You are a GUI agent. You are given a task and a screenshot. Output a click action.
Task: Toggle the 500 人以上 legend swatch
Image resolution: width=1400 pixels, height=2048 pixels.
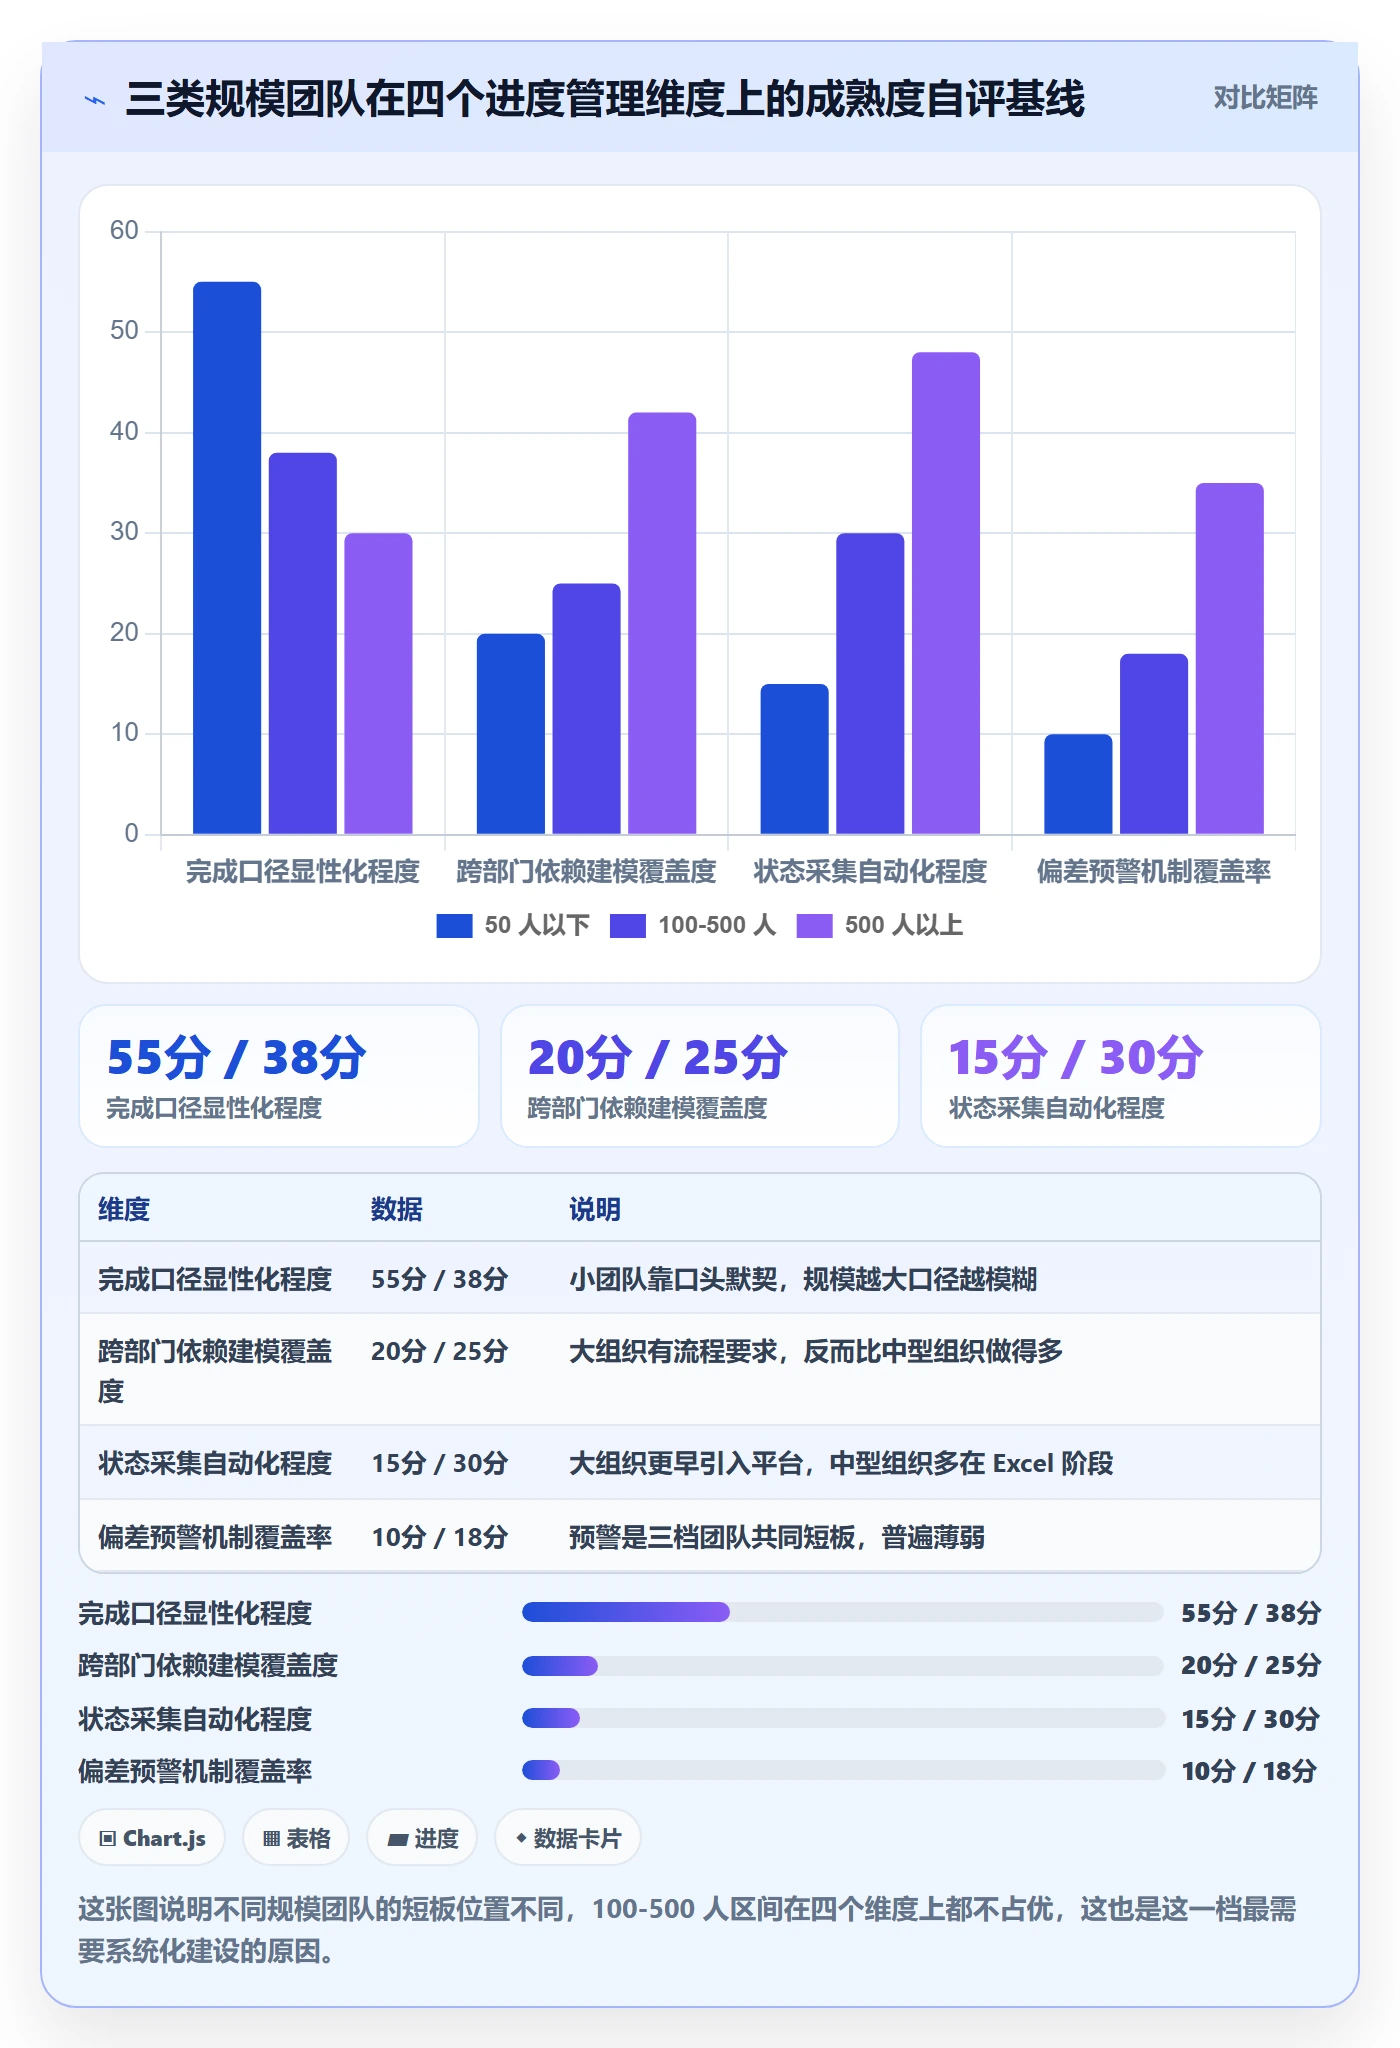coord(814,926)
